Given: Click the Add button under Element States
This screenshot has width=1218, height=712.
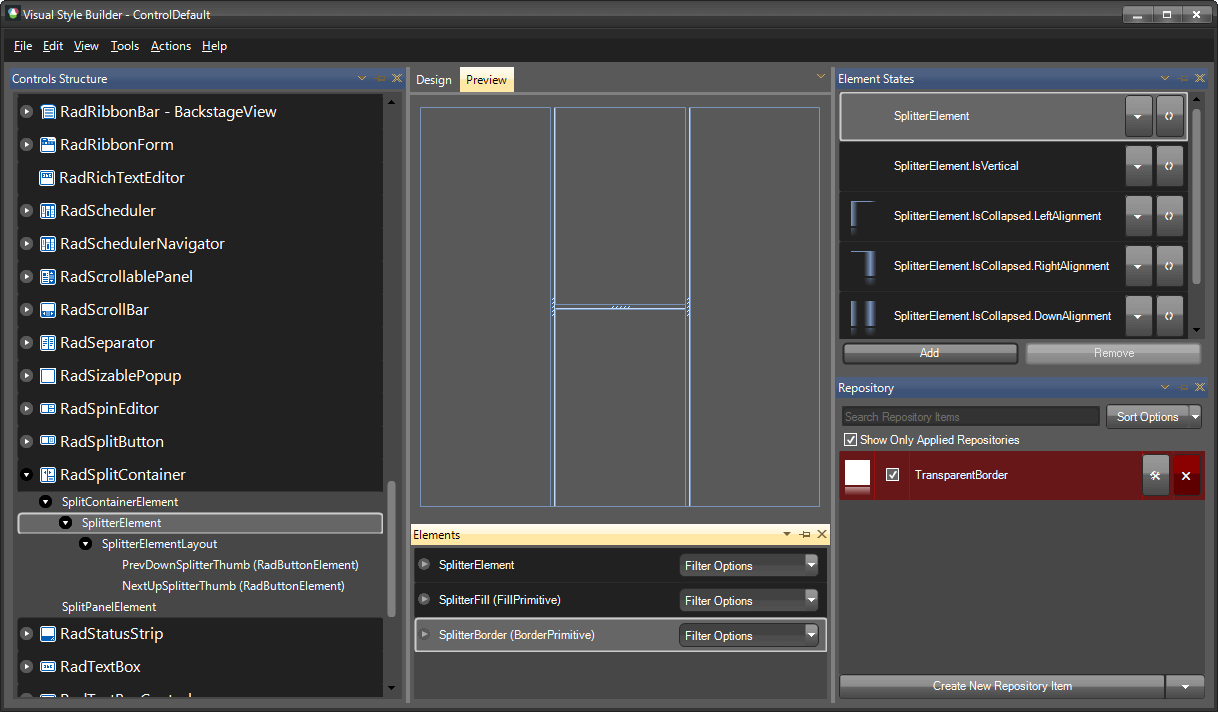Looking at the screenshot, I should point(929,353).
